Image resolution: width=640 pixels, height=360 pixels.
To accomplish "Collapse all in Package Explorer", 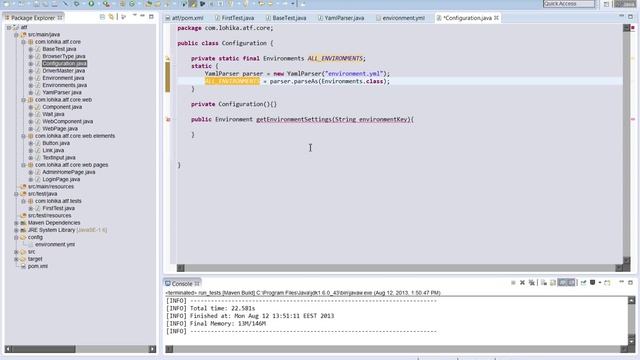I will click(102, 17).
